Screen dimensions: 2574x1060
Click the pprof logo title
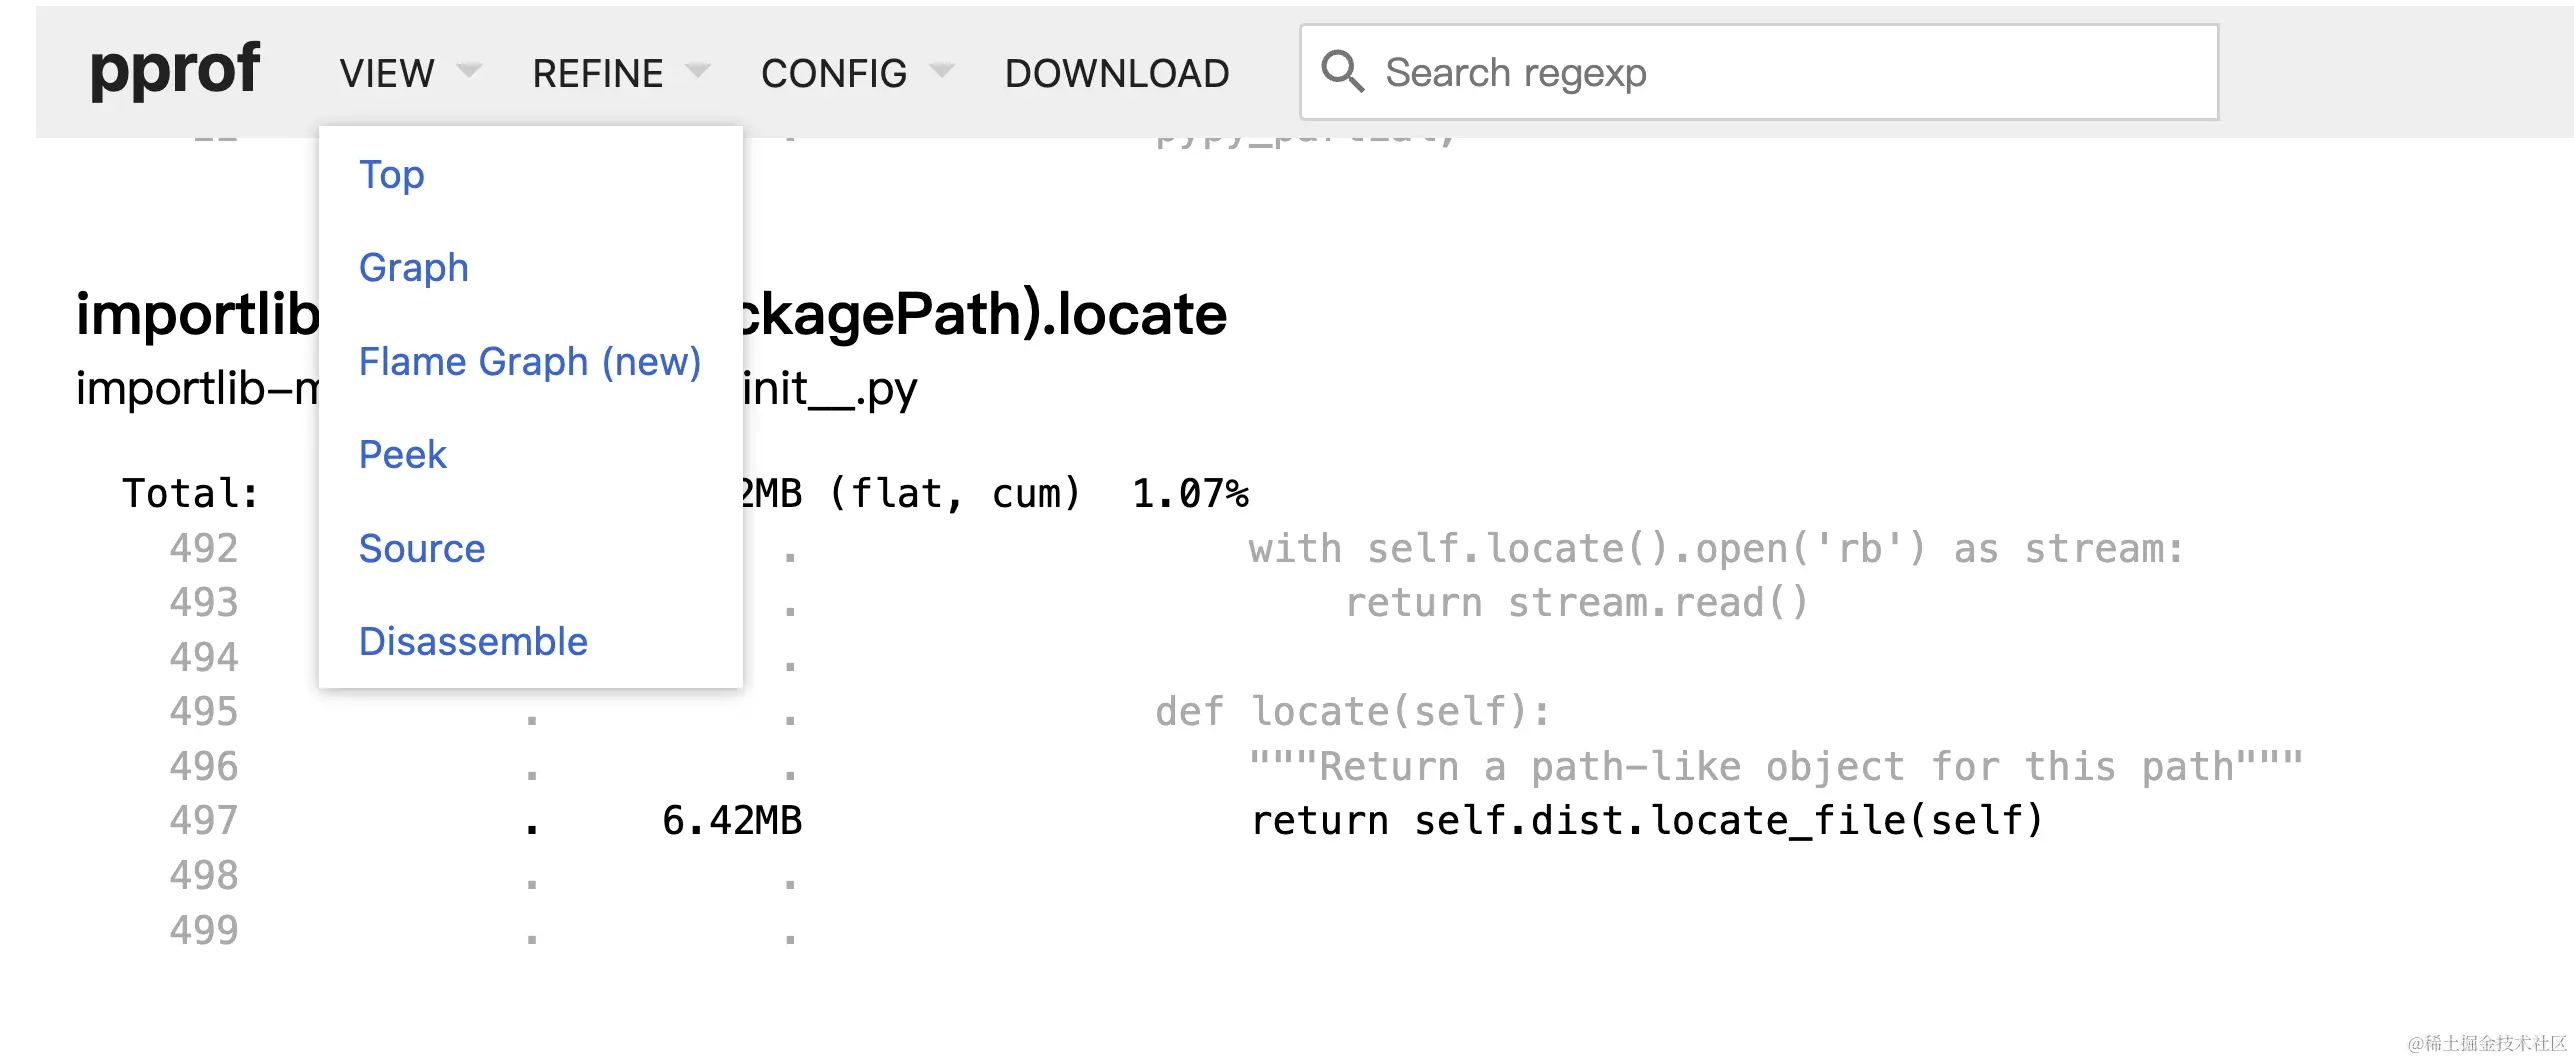click(x=175, y=70)
